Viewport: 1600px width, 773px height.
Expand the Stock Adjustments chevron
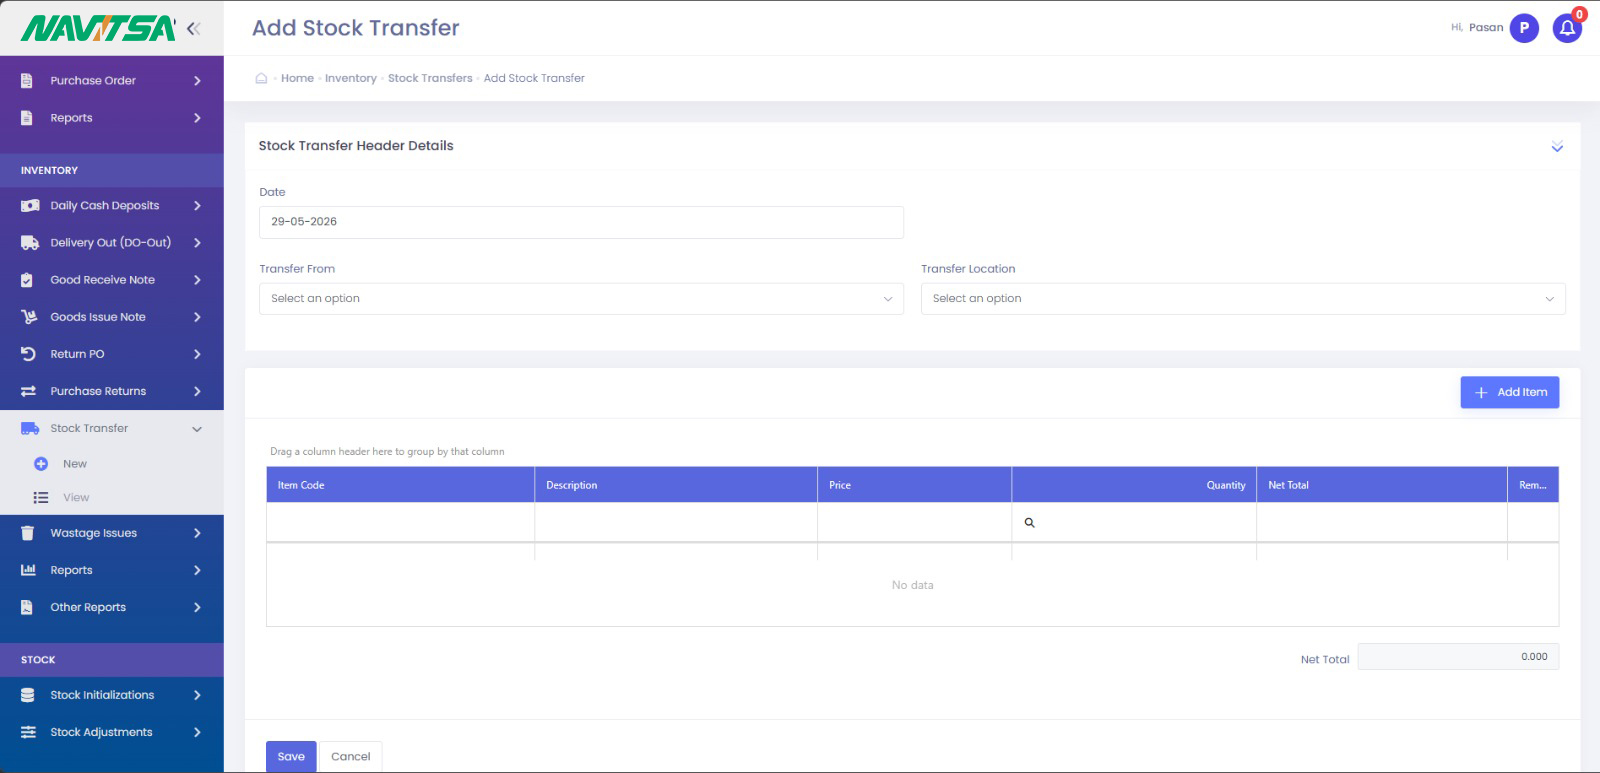click(197, 732)
